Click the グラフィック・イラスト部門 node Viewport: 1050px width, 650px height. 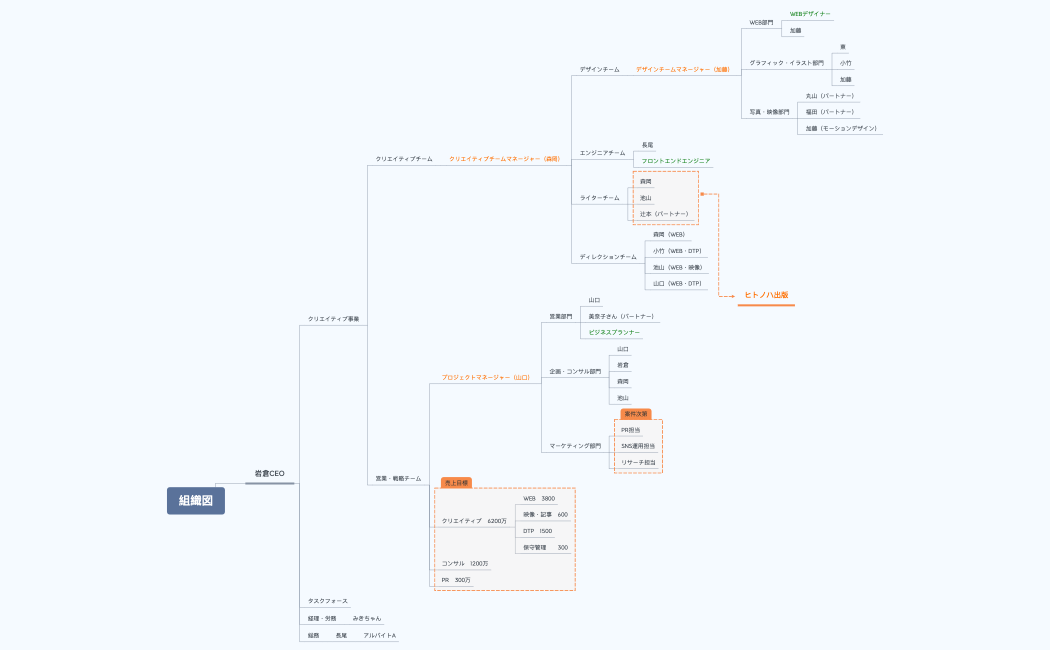point(786,62)
